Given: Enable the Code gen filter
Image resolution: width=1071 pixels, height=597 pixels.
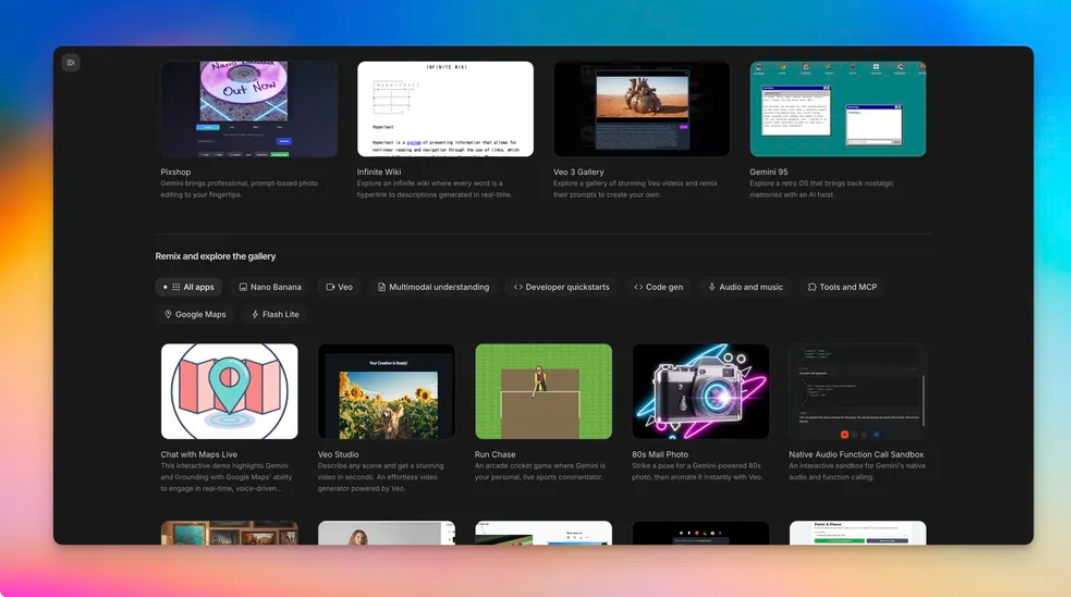Looking at the screenshot, I should point(660,287).
